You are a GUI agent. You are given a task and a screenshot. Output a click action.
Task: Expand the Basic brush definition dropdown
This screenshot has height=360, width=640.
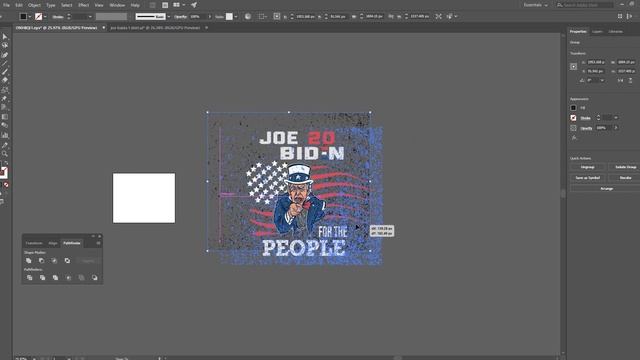pos(169,17)
